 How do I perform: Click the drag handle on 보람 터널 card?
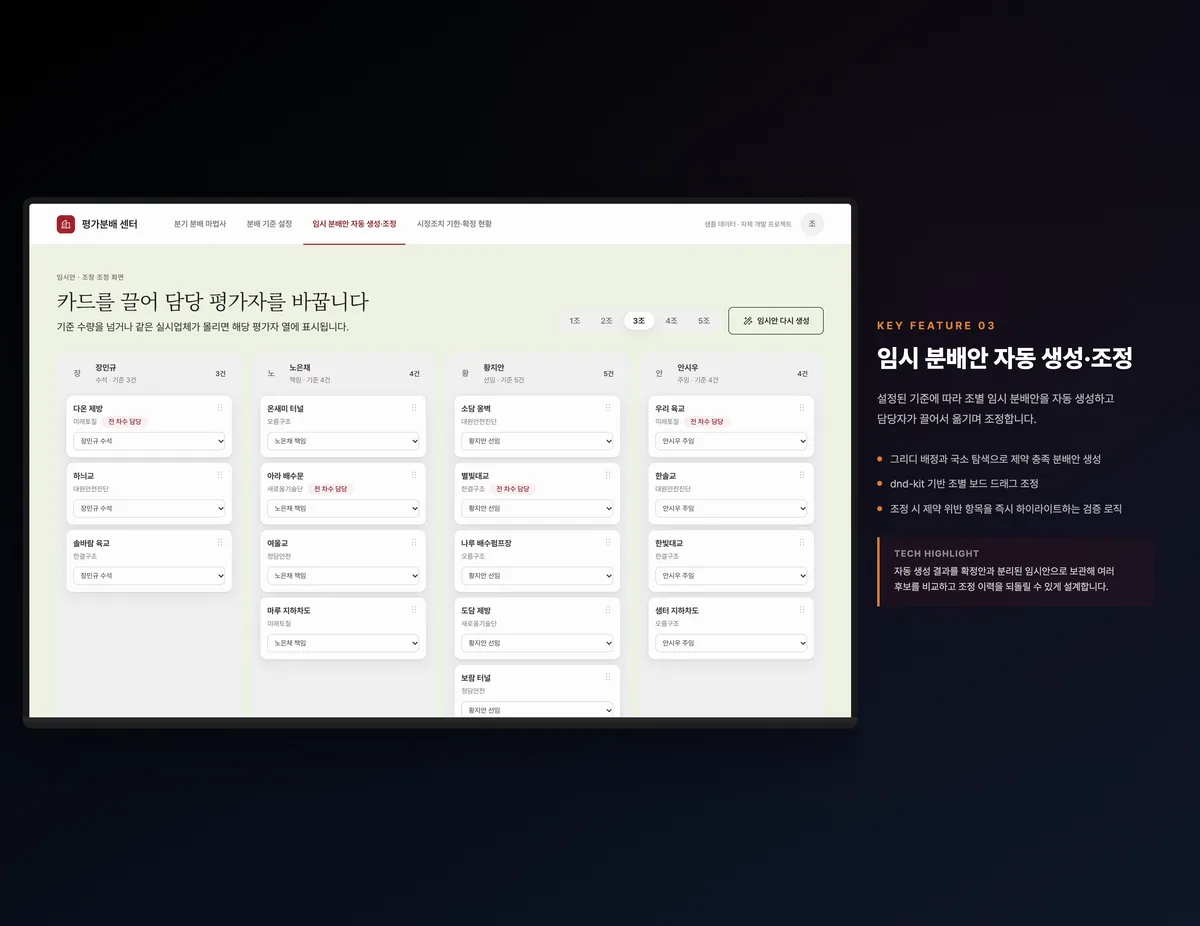[608, 677]
